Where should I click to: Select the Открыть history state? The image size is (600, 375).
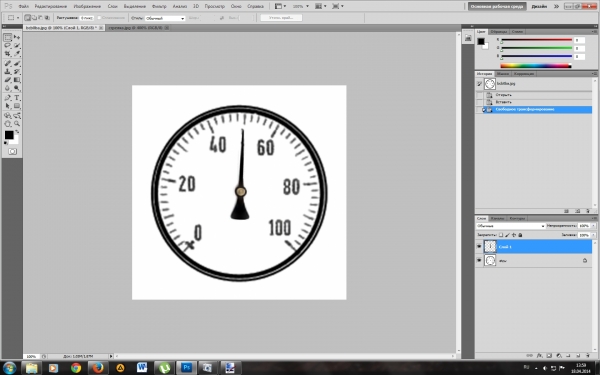pyautogui.click(x=538, y=95)
